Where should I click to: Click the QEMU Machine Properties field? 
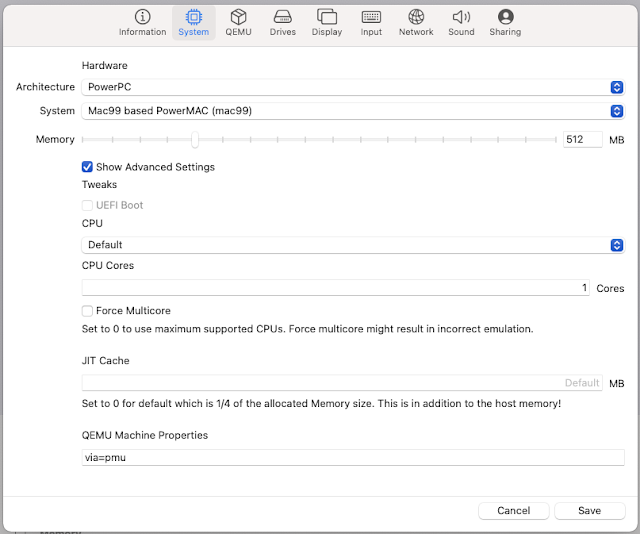353,457
